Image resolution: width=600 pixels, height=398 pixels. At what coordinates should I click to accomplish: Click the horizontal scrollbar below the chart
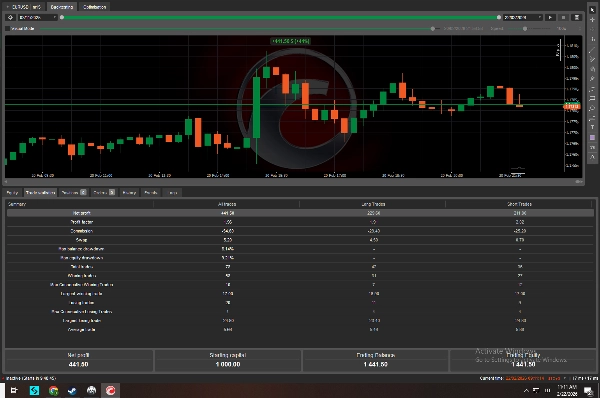294,181
